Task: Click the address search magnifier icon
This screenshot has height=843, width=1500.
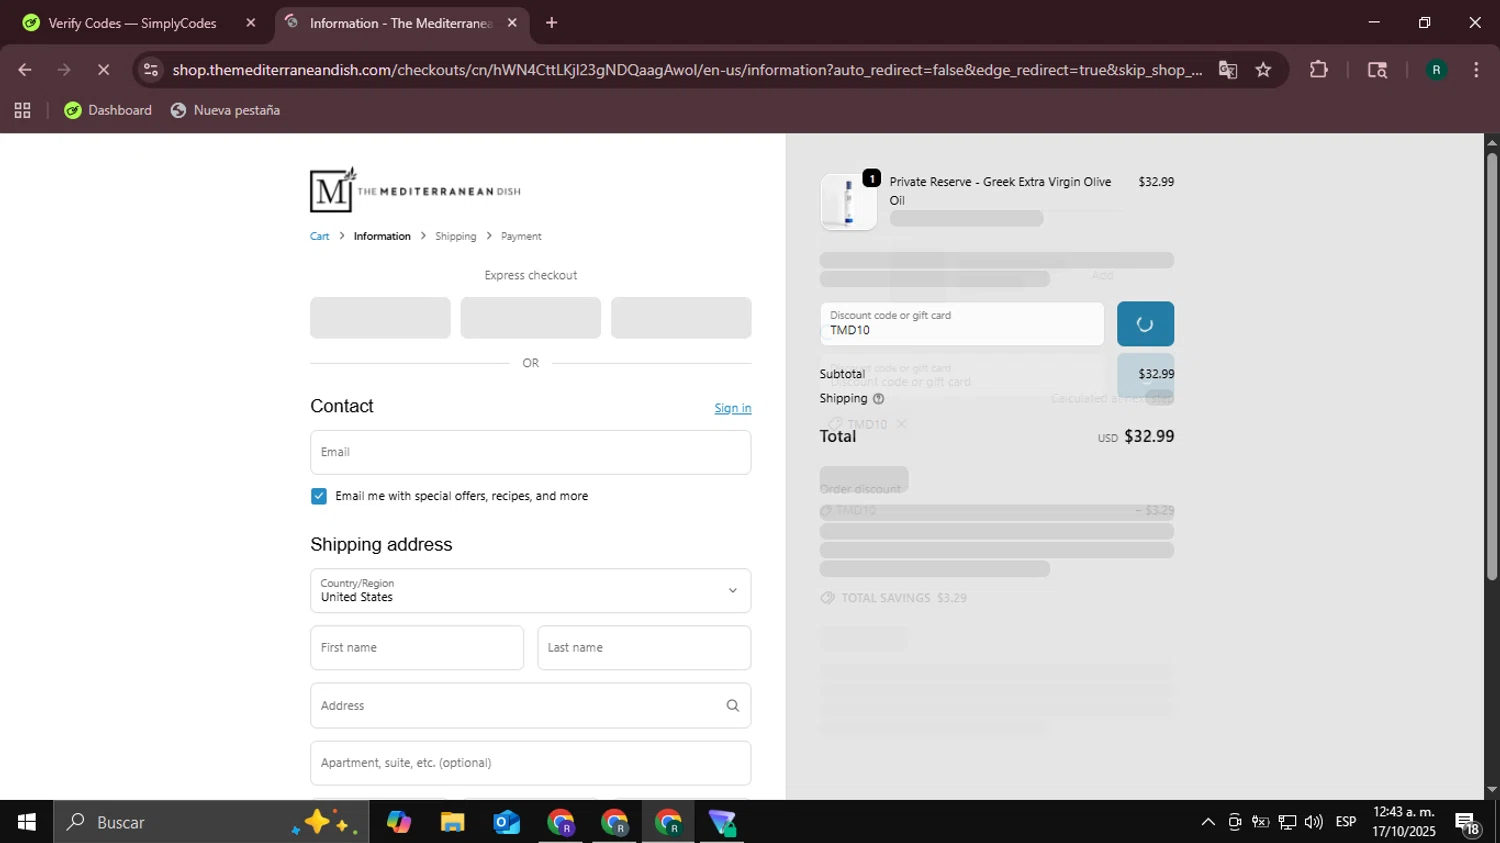Action: (733, 705)
